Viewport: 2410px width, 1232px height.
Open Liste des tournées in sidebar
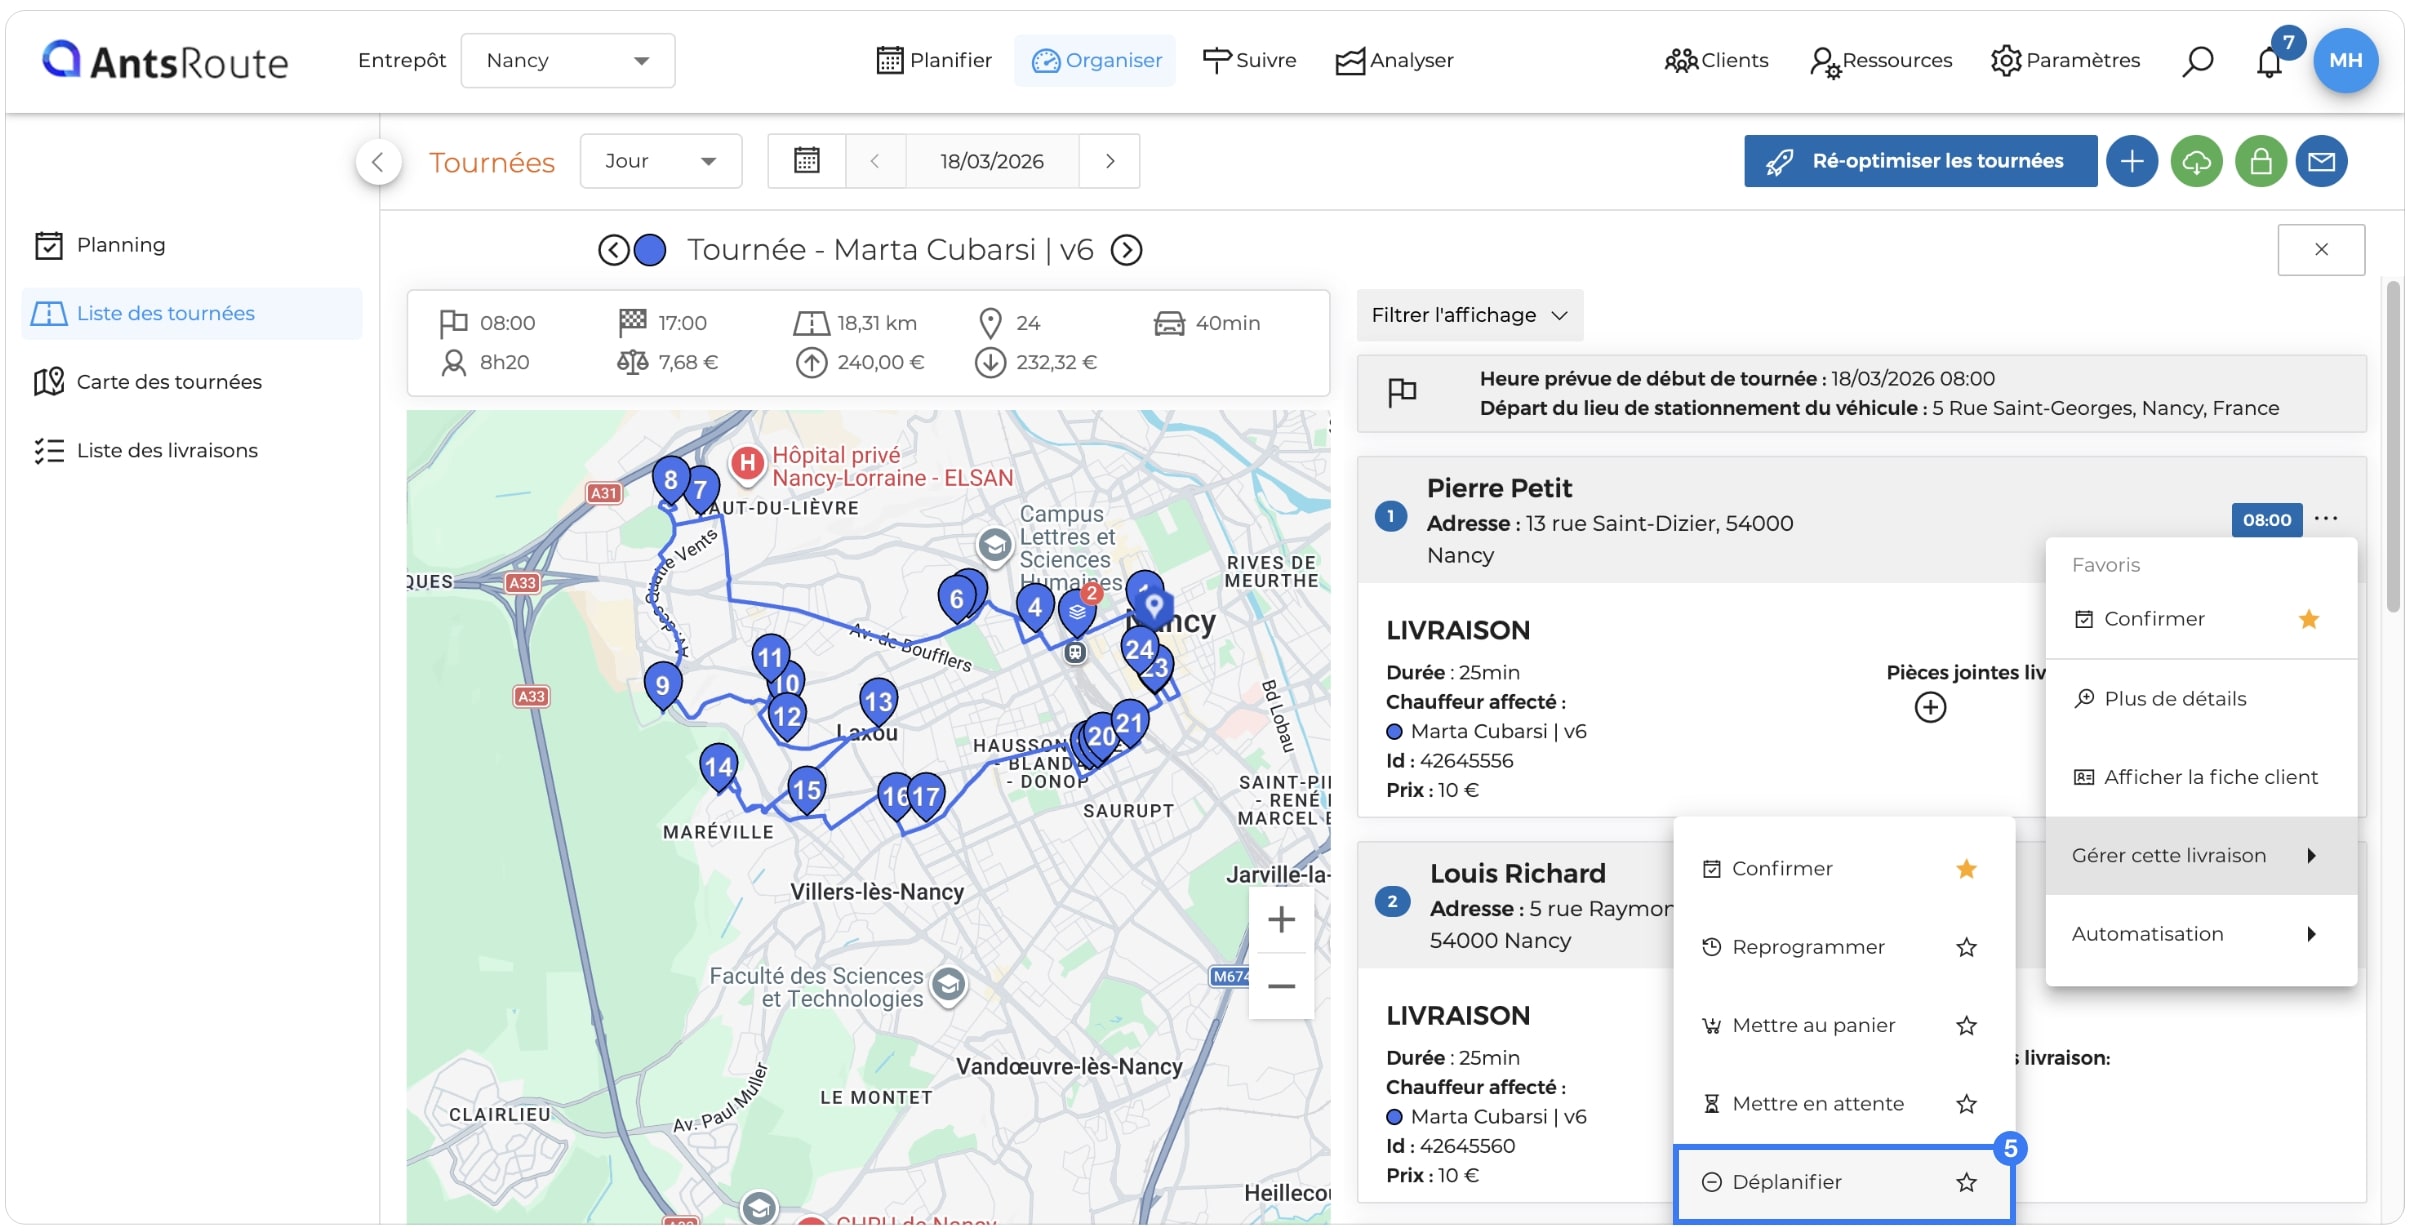[191, 314]
